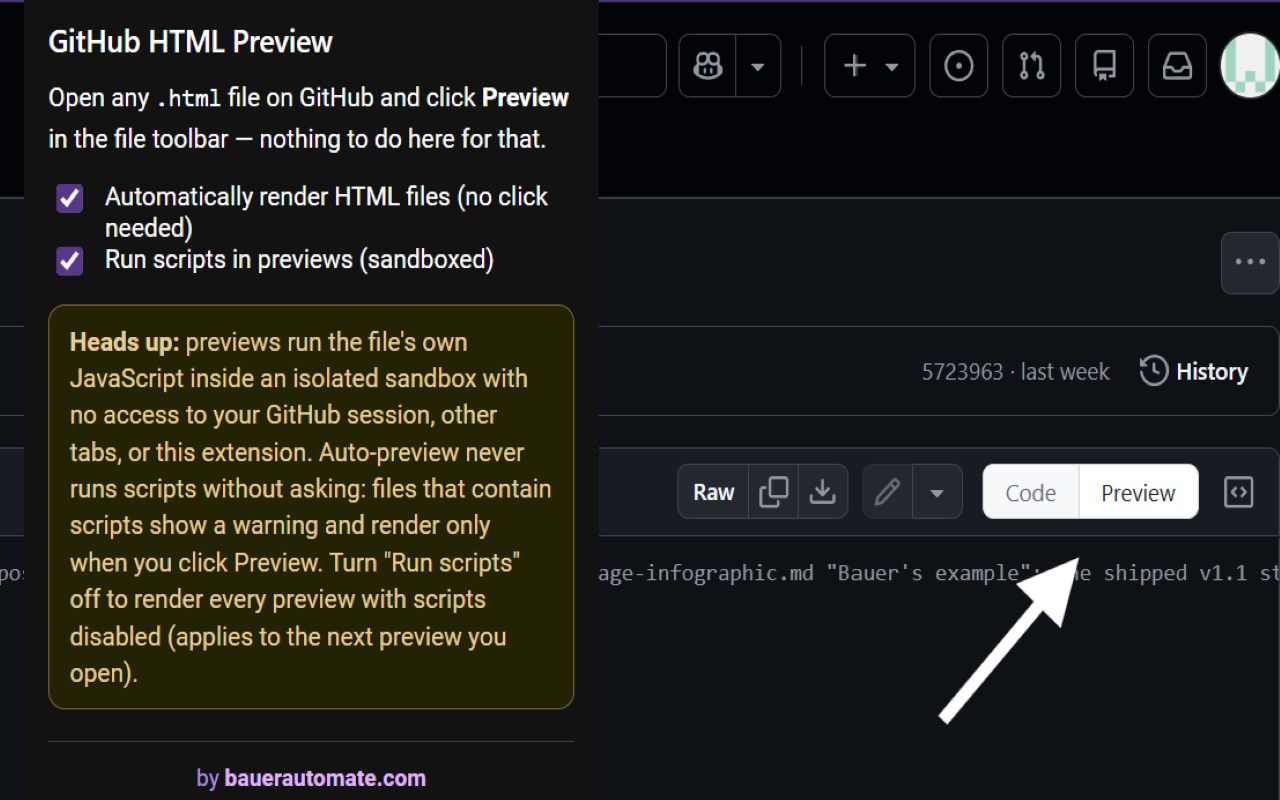Expand the Copilot dropdown arrow
1280x800 pixels.
click(758, 66)
